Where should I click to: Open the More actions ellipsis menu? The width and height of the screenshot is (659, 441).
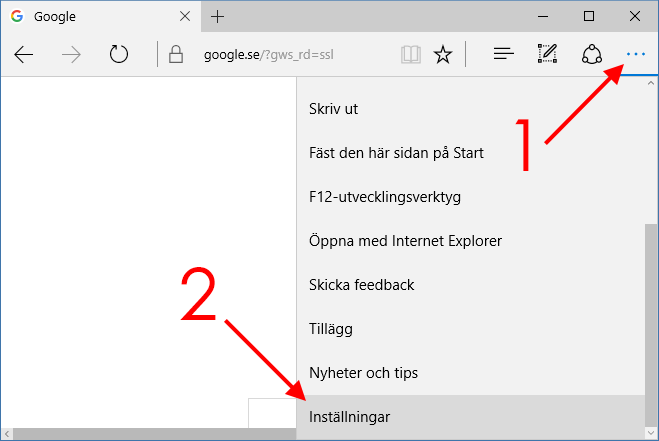coord(635,54)
